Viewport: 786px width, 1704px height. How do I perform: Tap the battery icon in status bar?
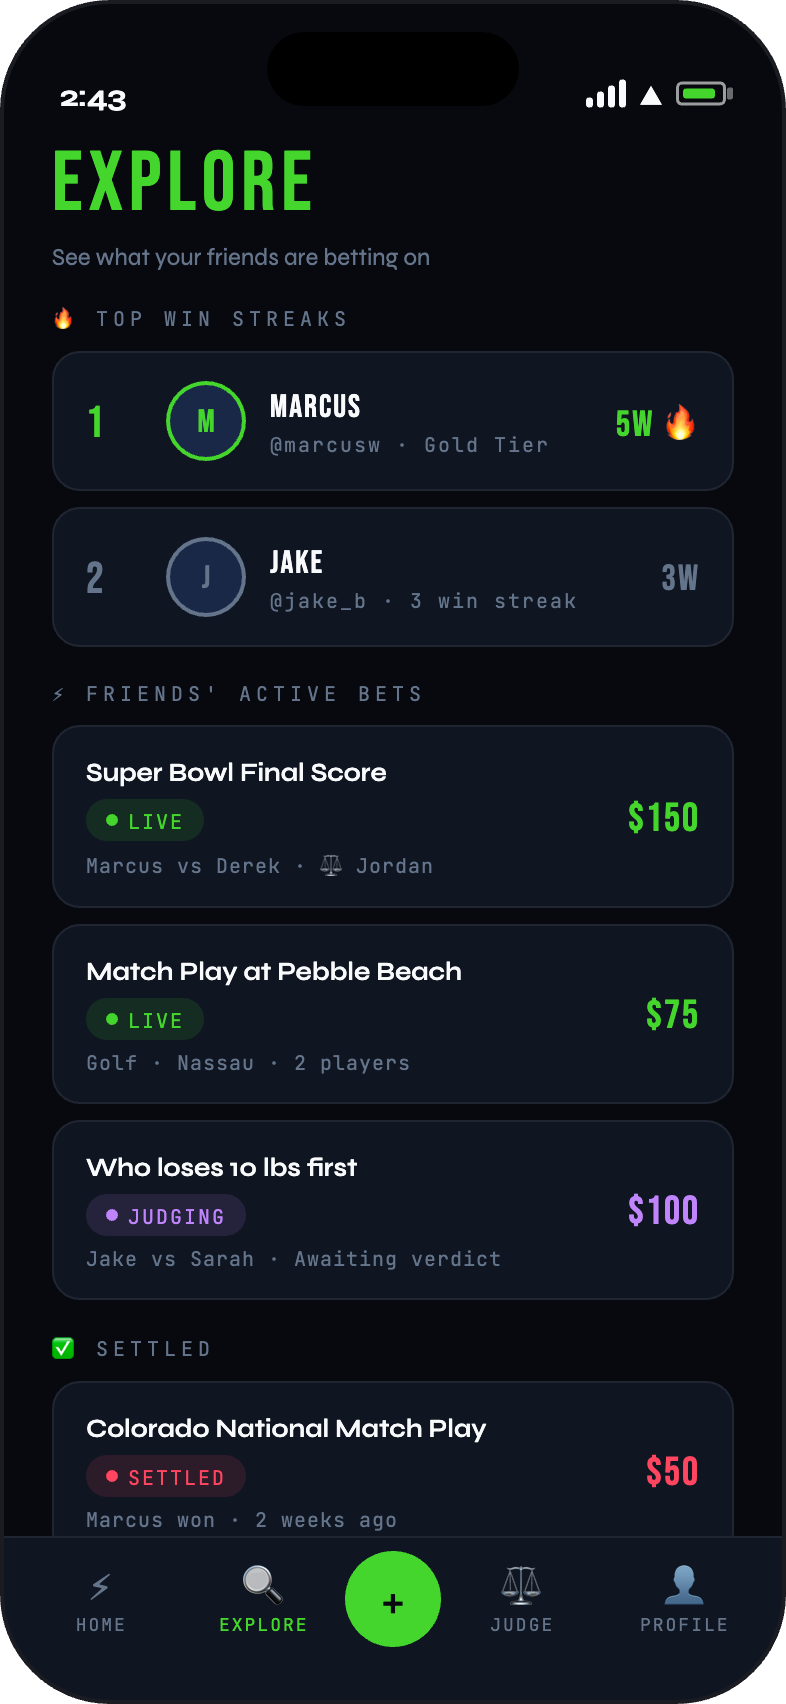[x=704, y=95]
